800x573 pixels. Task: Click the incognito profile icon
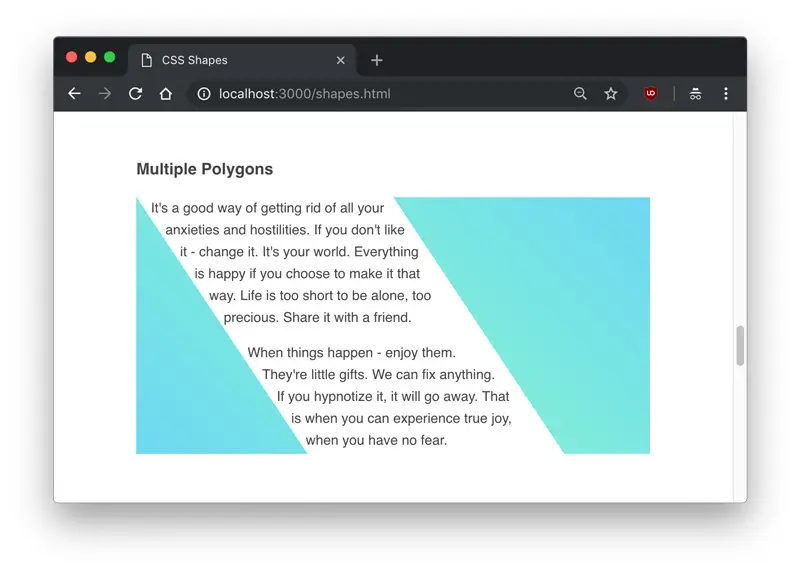(x=695, y=94)
